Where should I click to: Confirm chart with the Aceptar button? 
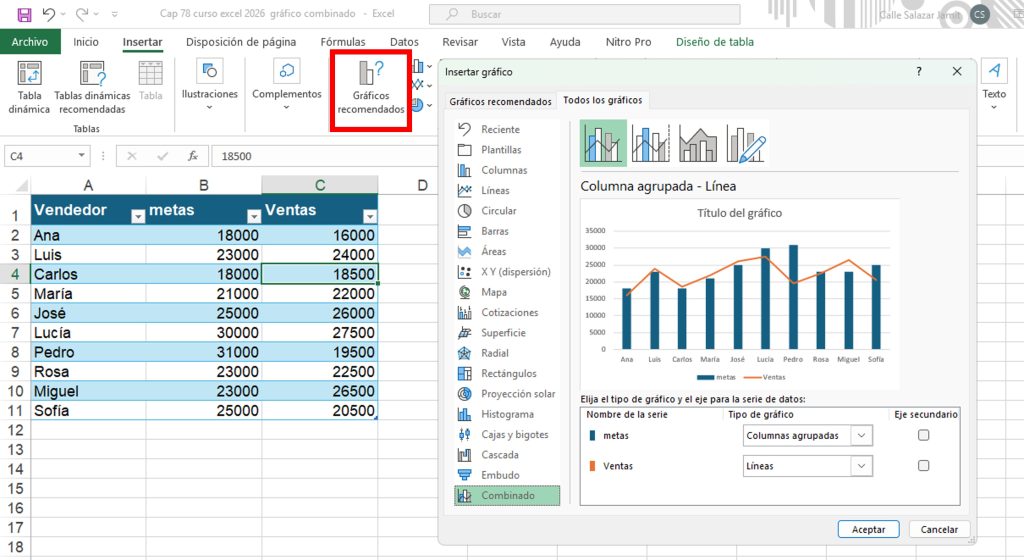point(868,529)
